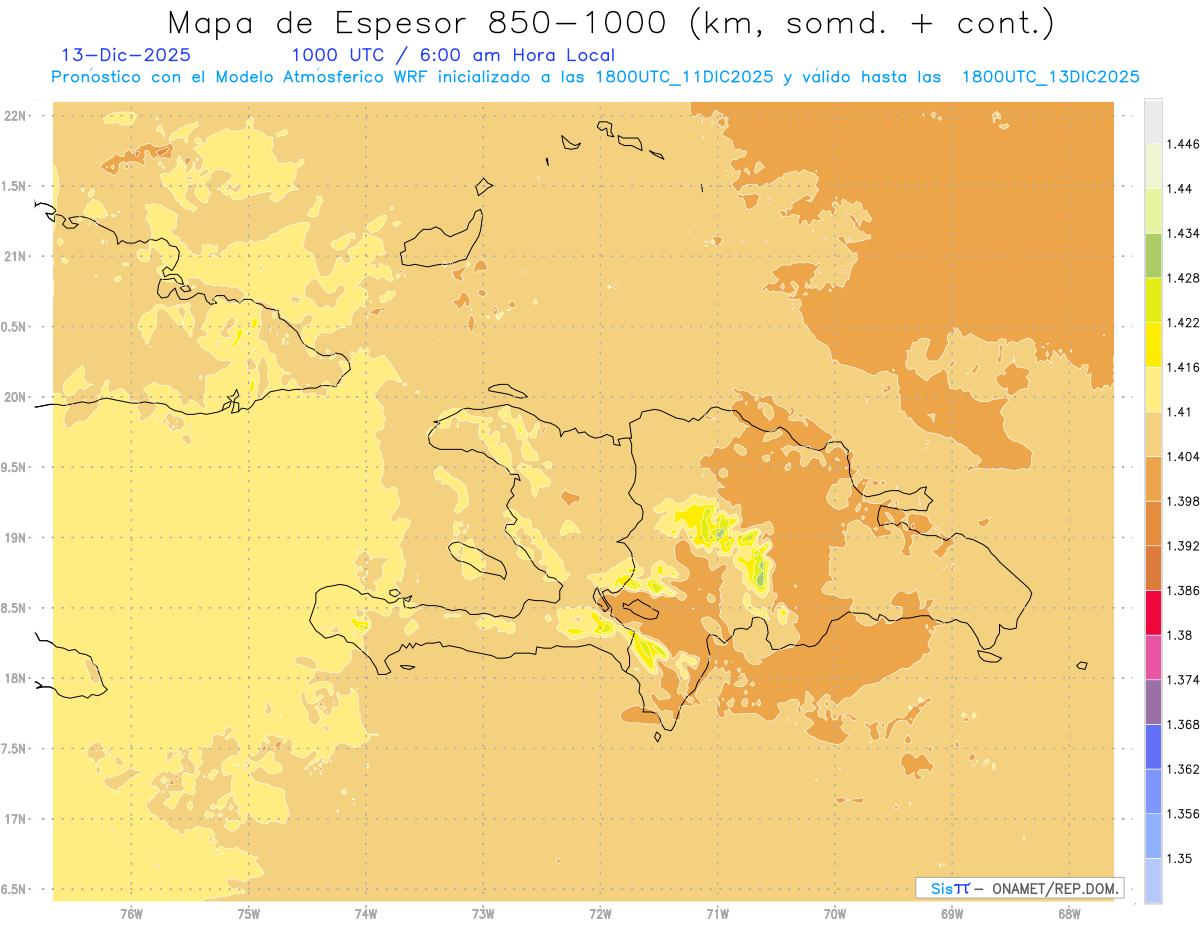Click the "75W" longitude label

(249, 913)
